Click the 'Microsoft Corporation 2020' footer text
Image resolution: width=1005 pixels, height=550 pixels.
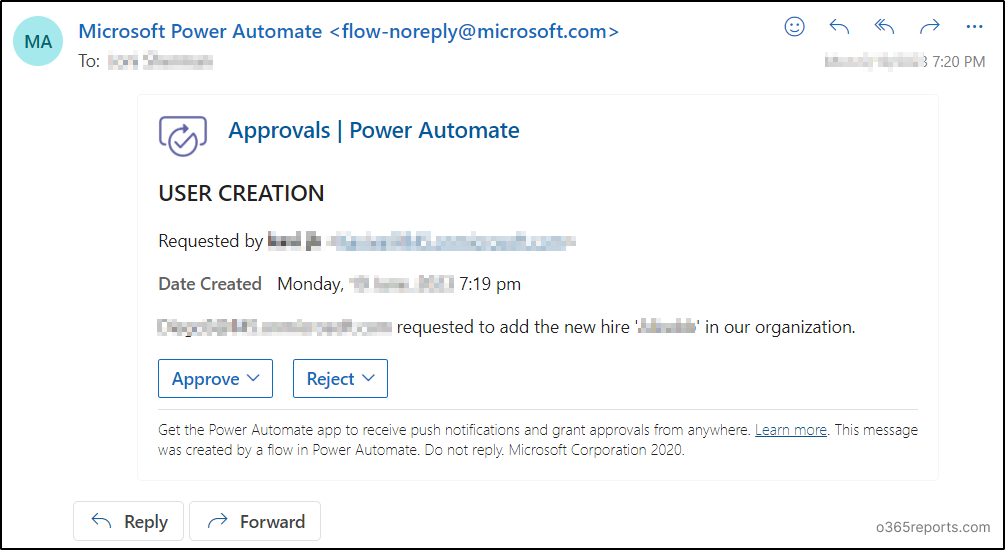(x=596, y=450)
